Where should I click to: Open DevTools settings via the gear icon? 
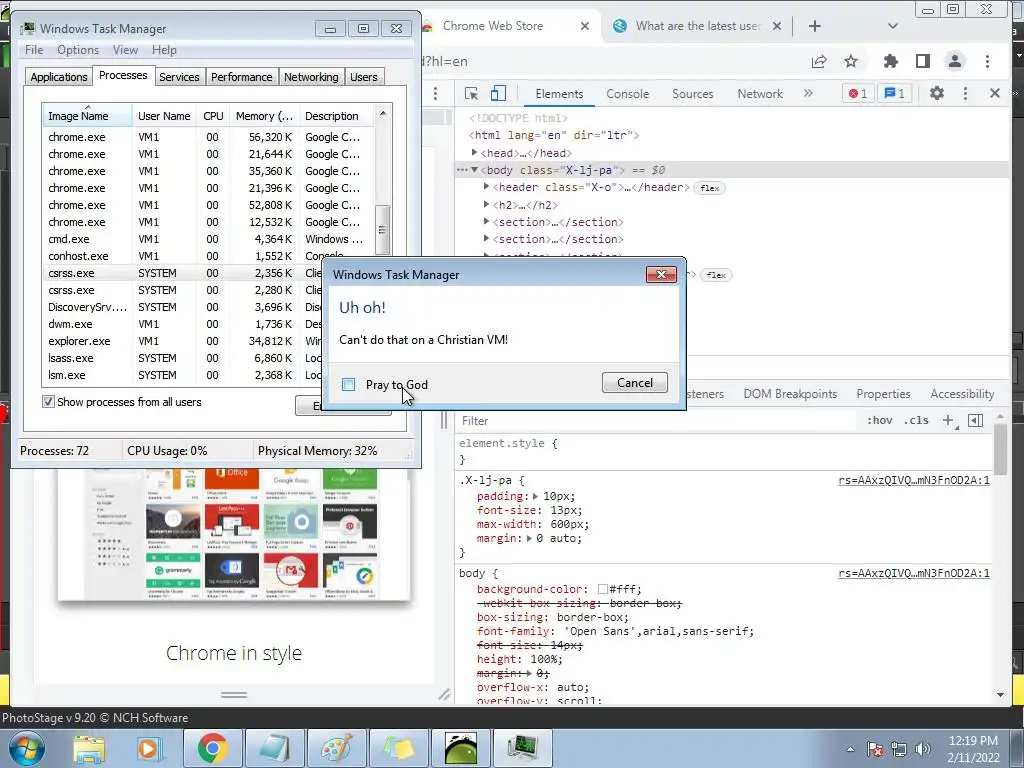coord(936,93)
